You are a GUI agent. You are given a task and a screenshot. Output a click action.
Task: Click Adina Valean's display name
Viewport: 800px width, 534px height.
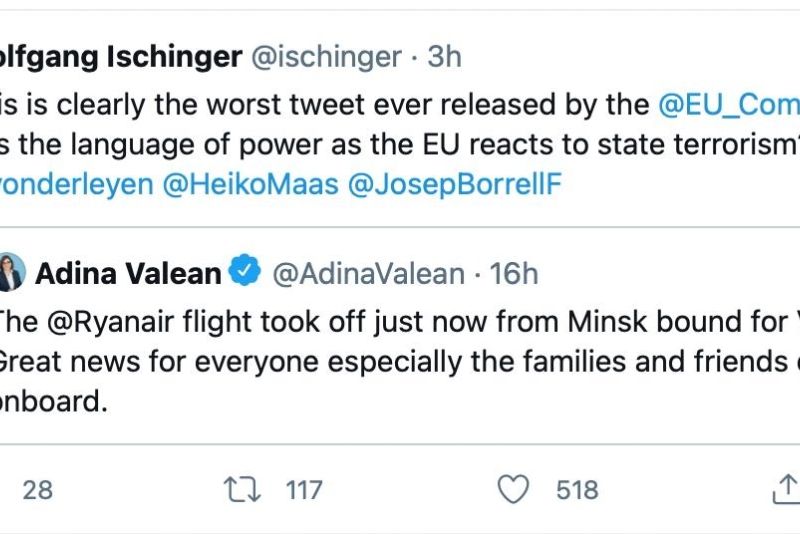[128, 274]
